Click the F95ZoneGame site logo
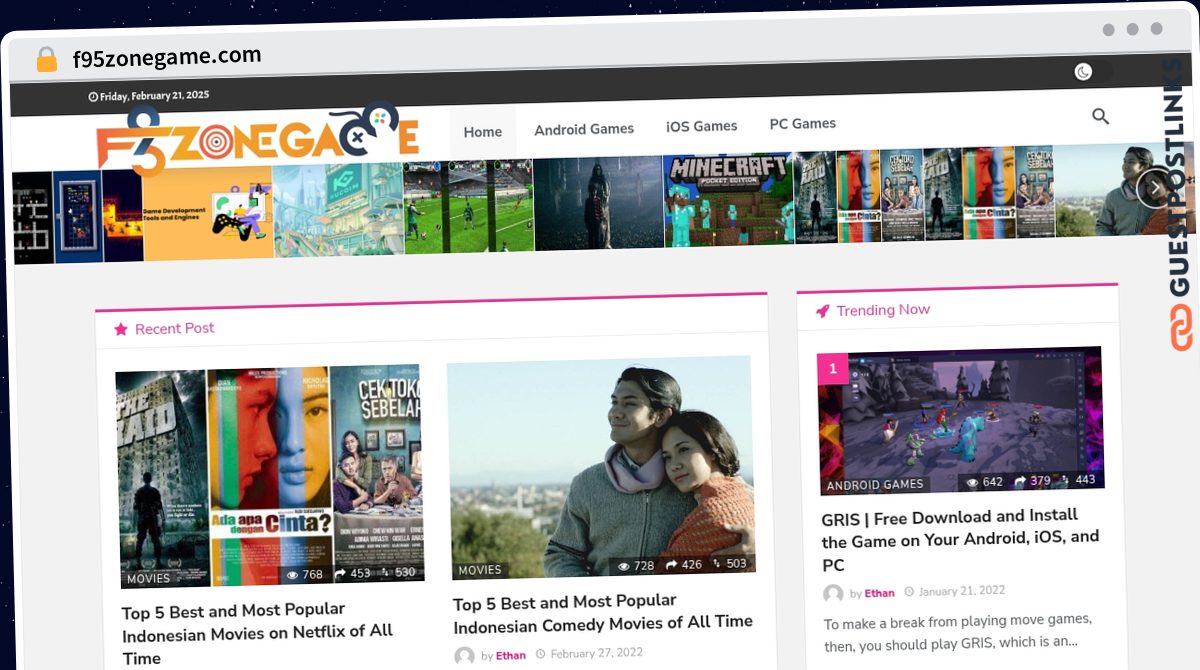 pos(257,138)
